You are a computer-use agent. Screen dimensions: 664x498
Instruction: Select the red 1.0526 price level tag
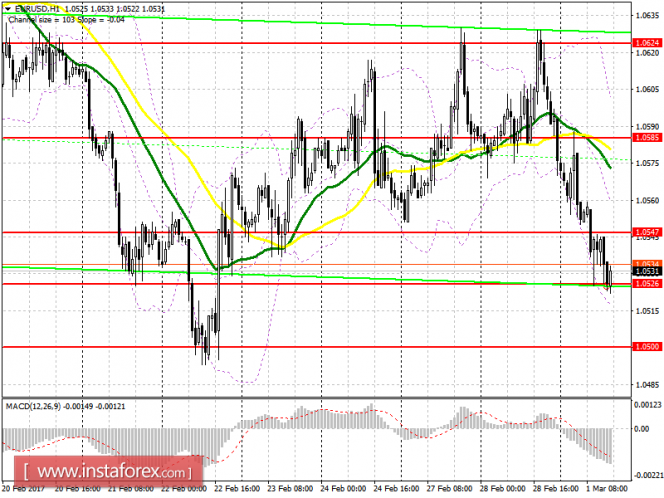[x=647, y=284]
